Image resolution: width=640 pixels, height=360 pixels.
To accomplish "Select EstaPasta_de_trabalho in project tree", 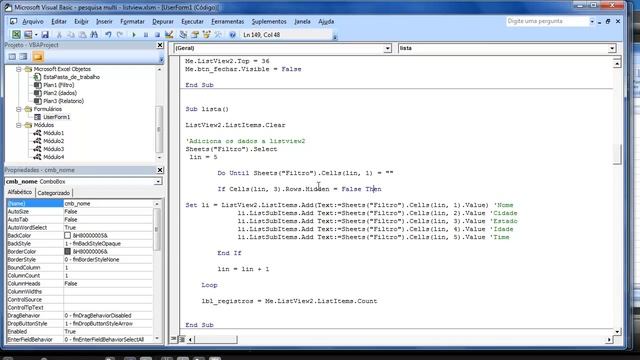I will point(71,77).
